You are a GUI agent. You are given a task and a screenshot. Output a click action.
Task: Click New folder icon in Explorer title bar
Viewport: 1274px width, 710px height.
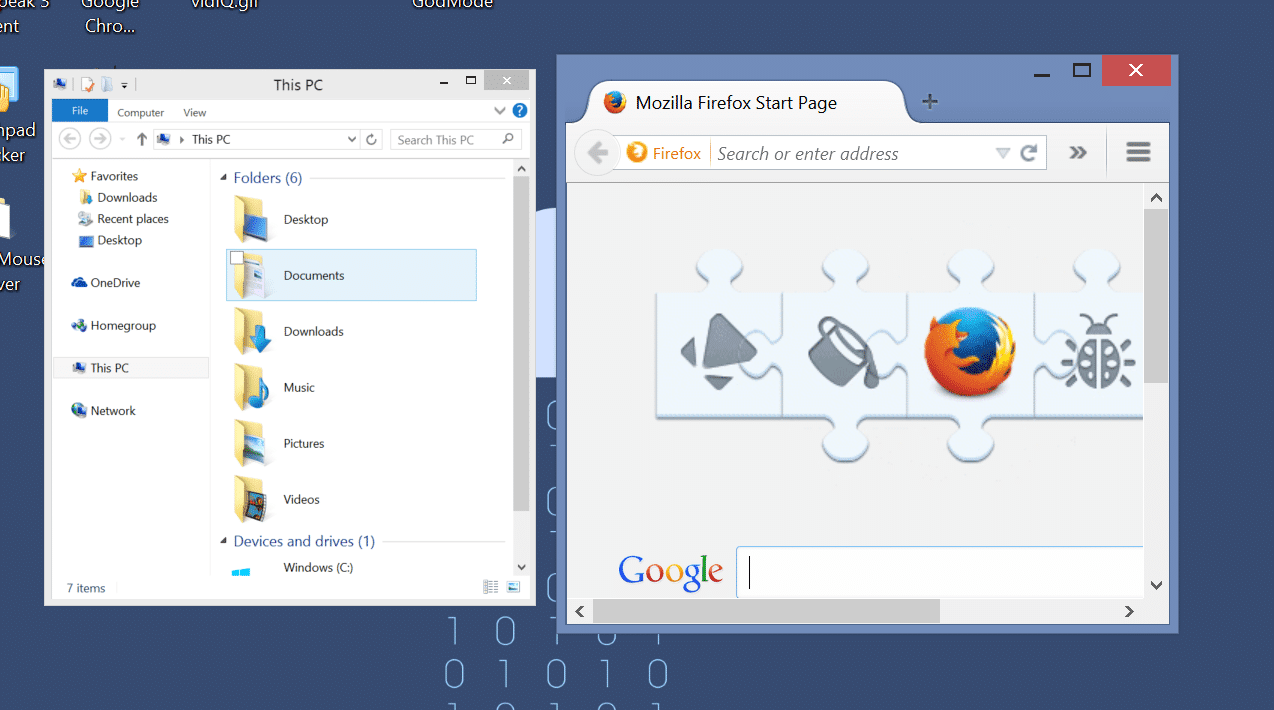(106, 85)
